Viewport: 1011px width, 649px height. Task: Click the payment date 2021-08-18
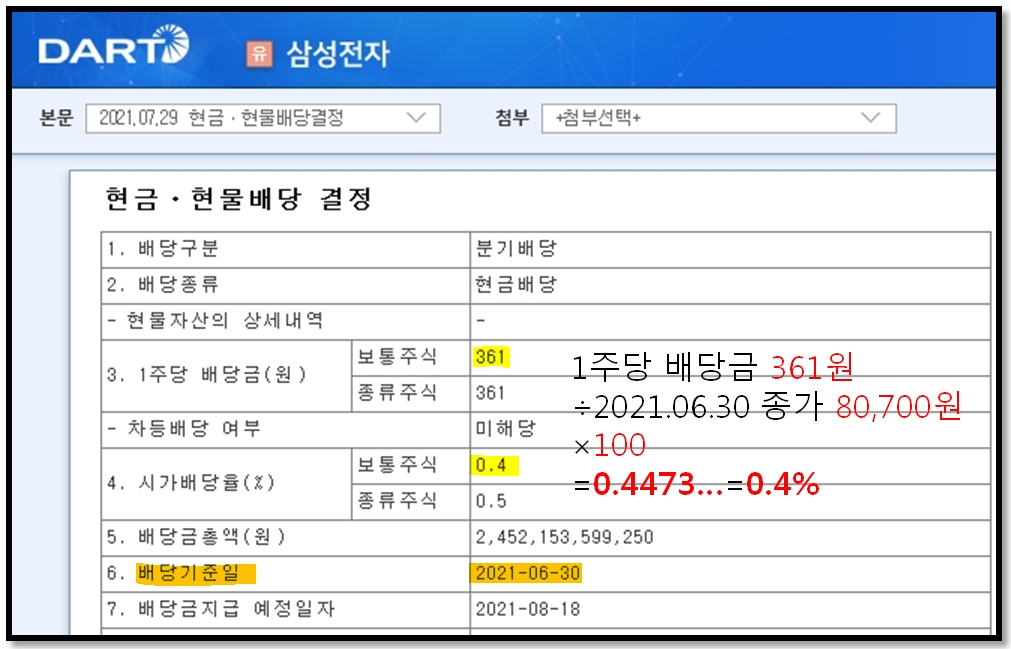point(528,609)
